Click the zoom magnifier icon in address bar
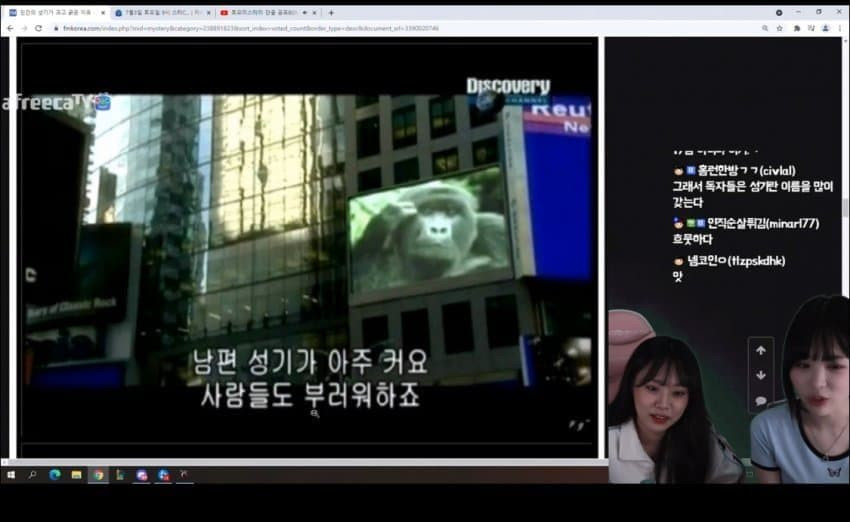 coord(765,28)
